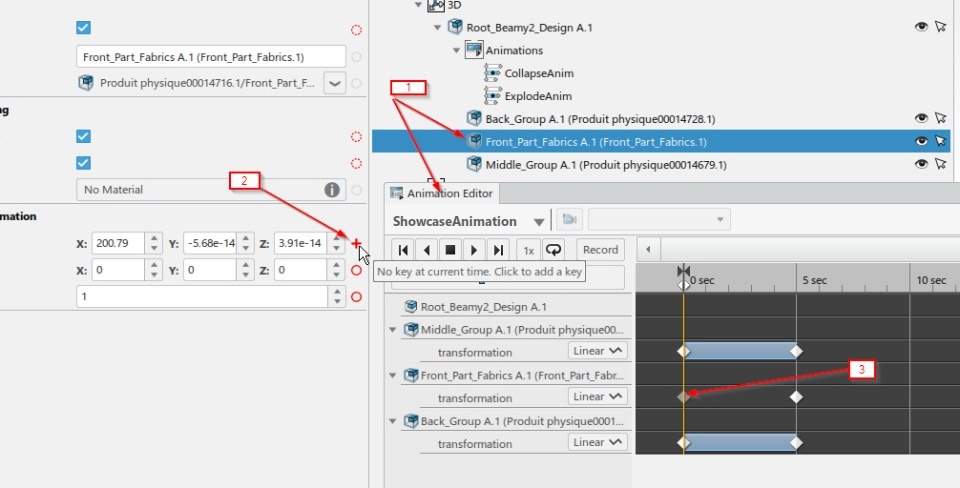
Task: Increase X translation with stepper up
Action: pyautogui.click(x=154, y=239)
